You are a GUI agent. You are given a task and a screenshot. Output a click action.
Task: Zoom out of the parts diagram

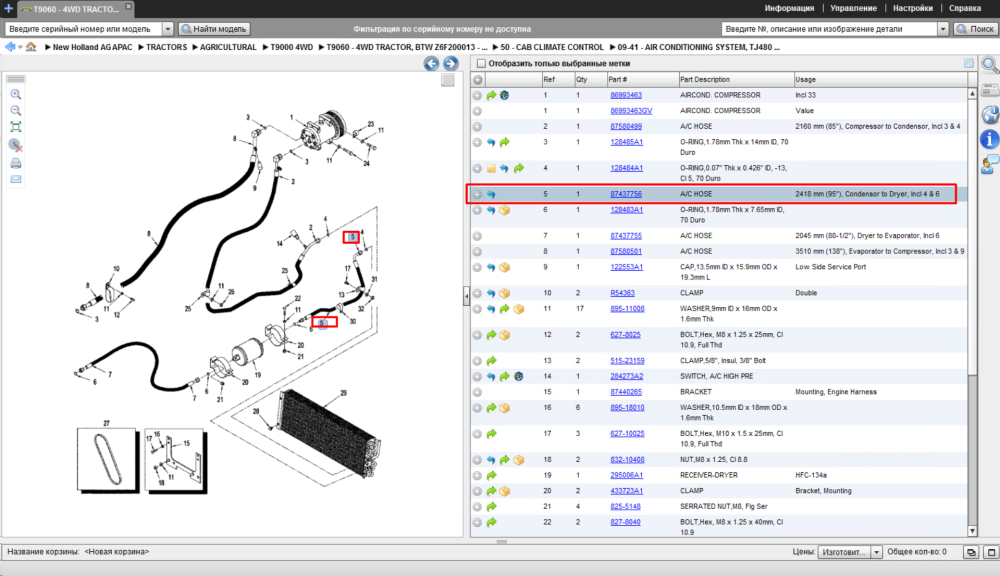click(x=16, y=110)
